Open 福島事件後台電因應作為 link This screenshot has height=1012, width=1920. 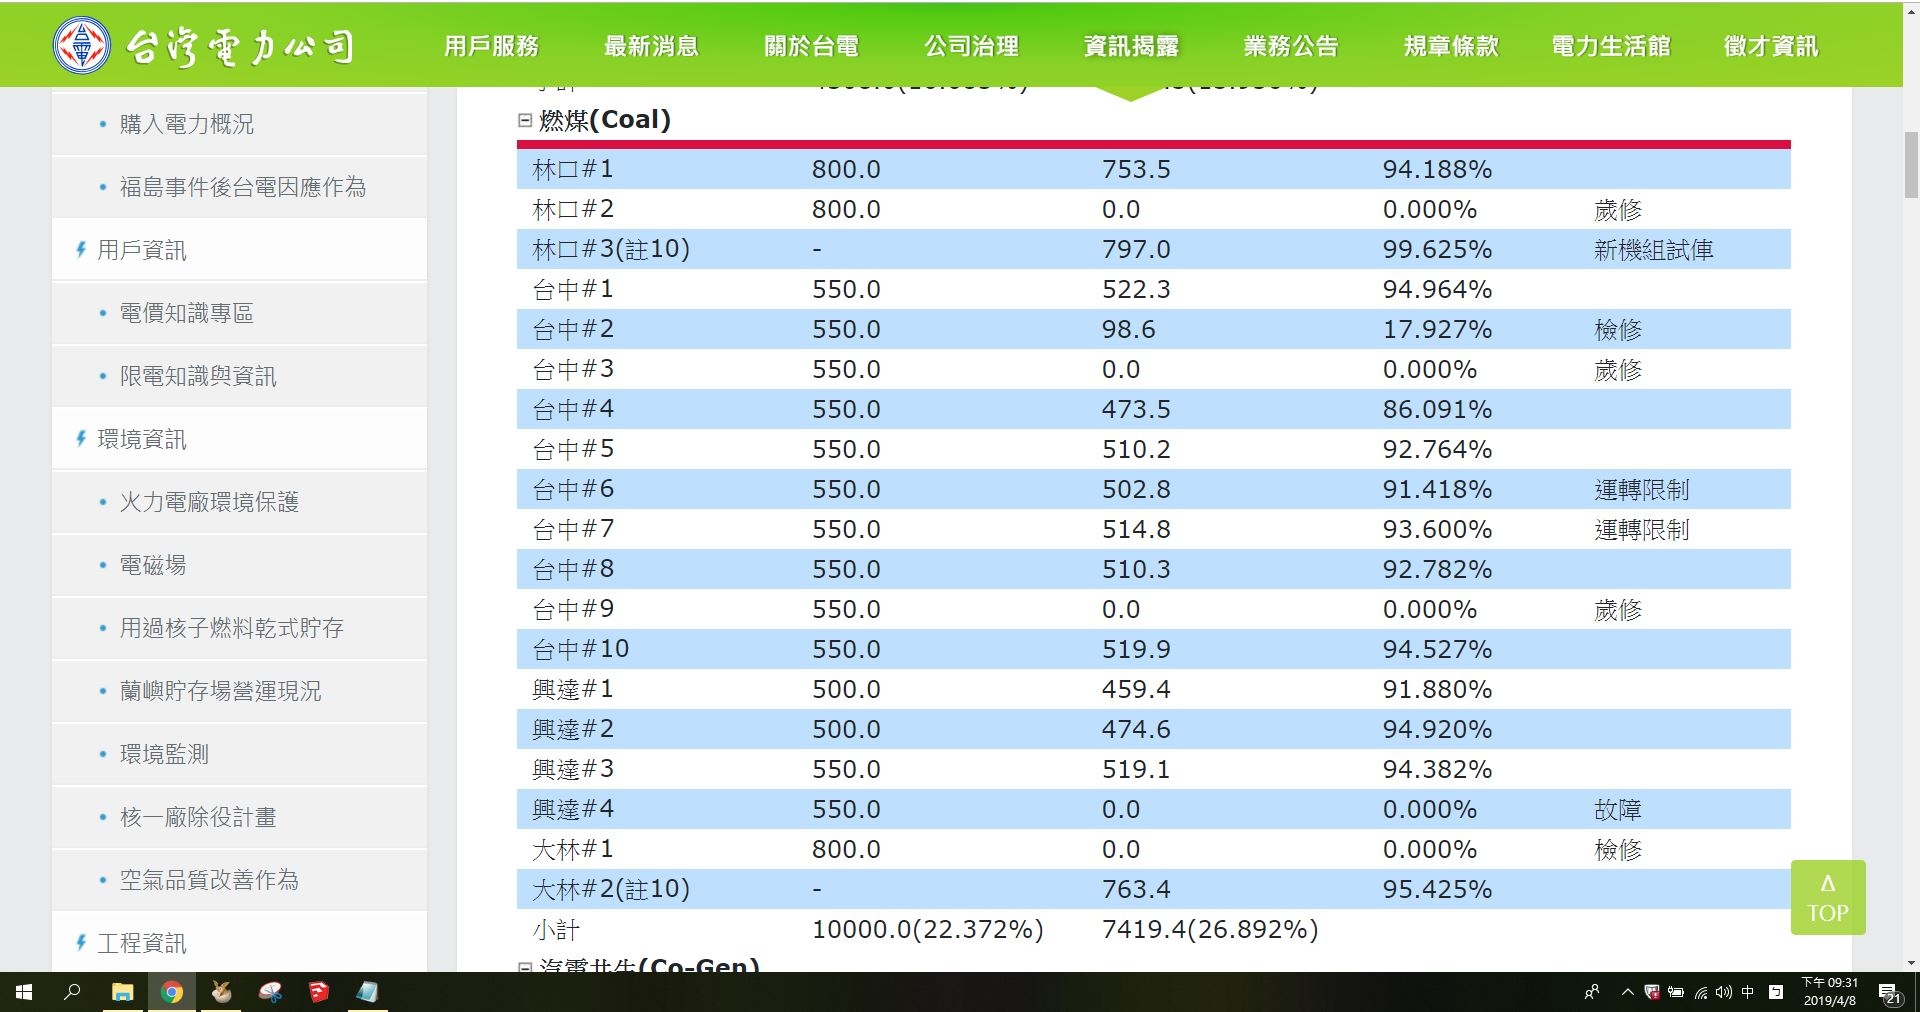coord(243,187)
